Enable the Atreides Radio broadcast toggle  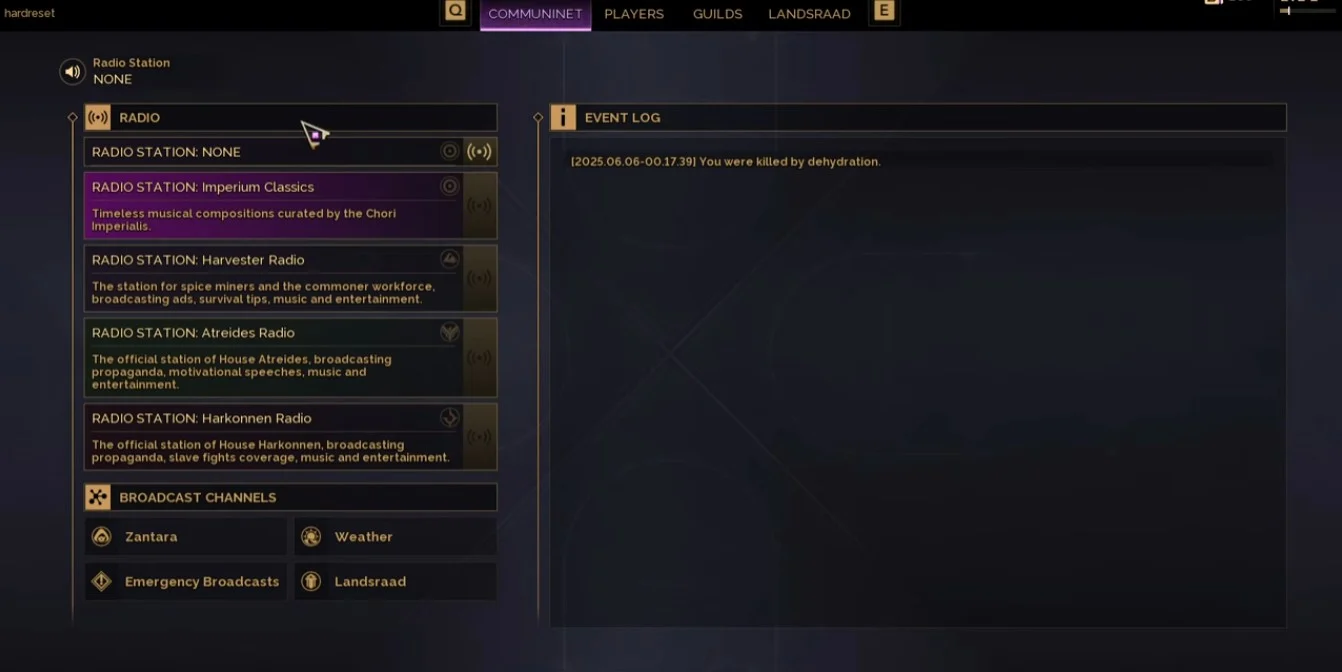click(480, 358)
